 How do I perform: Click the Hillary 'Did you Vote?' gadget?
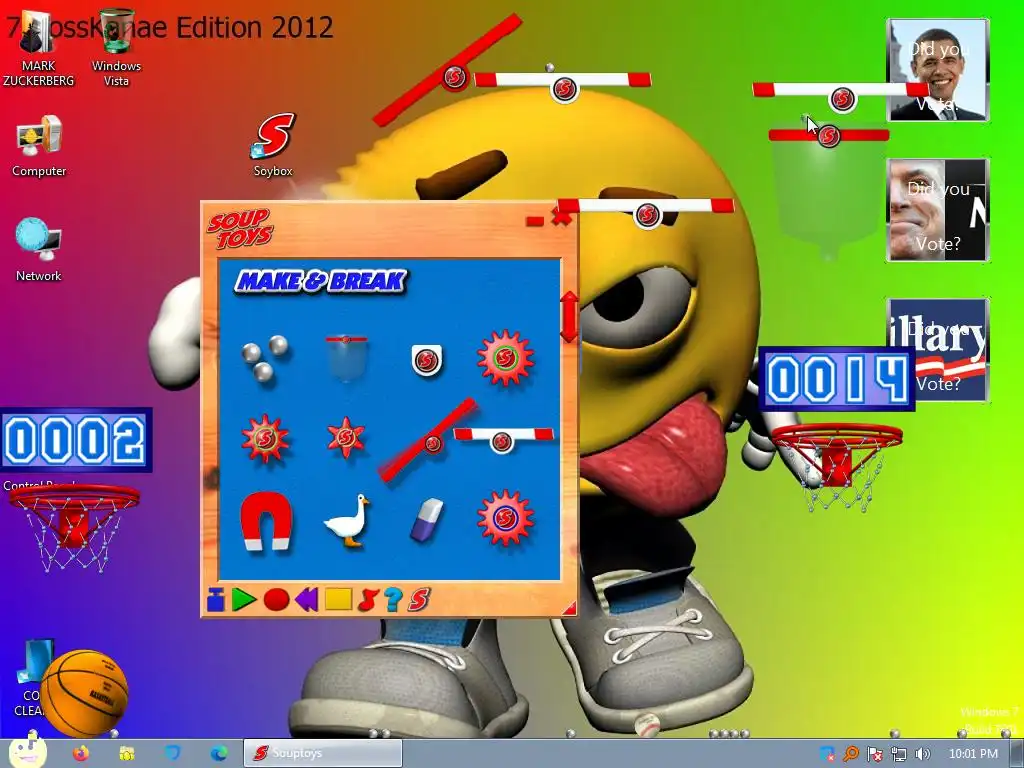click(x=938, y=350)
